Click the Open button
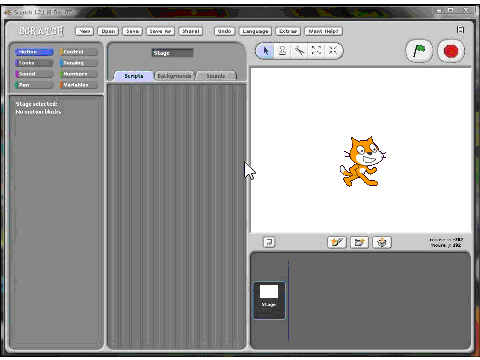480x360 pixels. pos(108,31)
